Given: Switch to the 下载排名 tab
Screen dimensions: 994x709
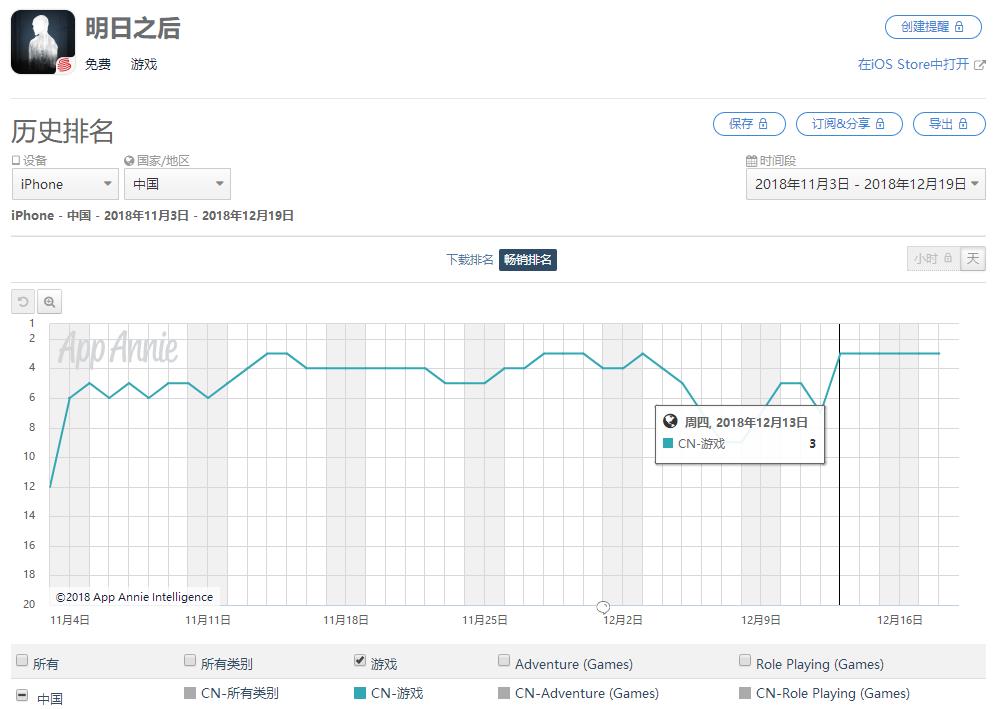Looking at the screenshot, I should pyautogui.click(x=470, y=259).
